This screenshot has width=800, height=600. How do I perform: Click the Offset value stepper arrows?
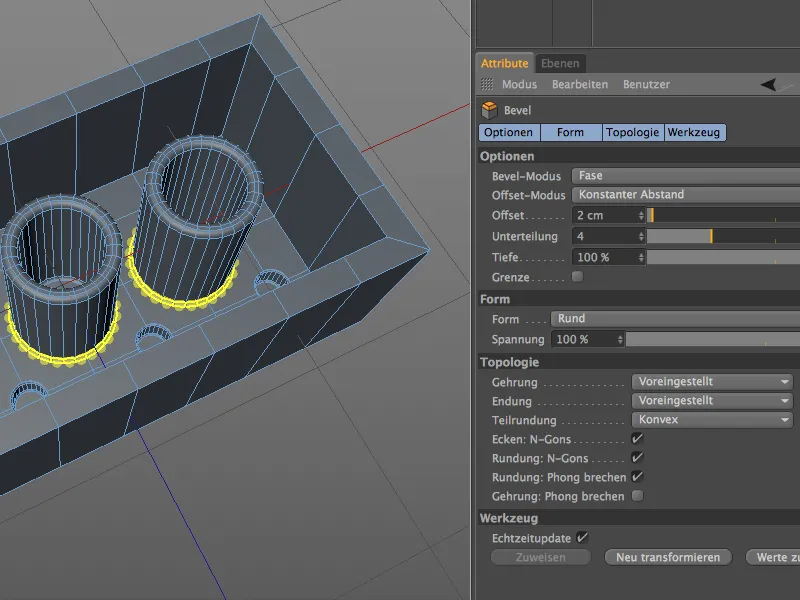click(x=641, y=215)
